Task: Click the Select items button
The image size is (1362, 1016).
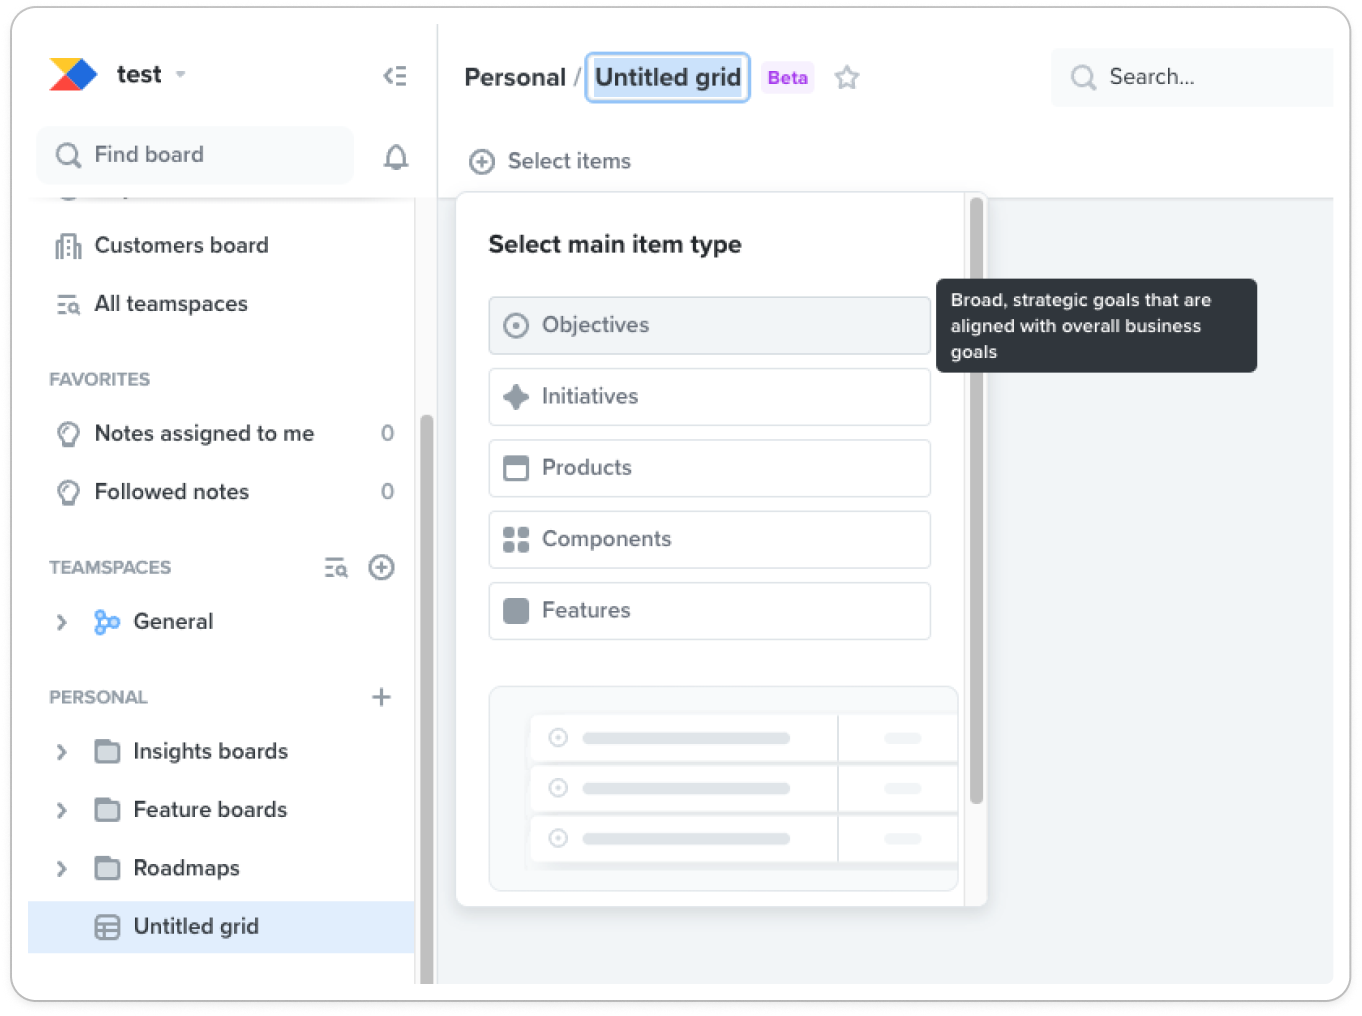Action: [x=549, y=161]
